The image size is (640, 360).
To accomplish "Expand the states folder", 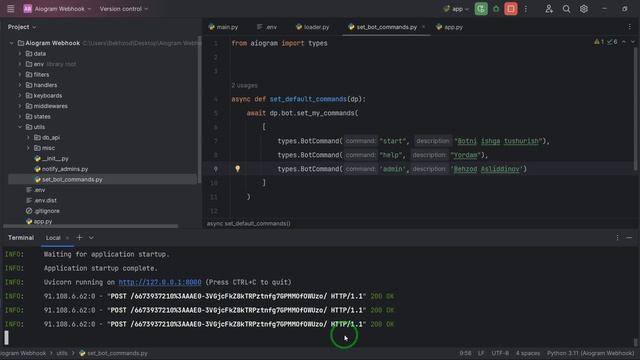I will tap(20, 116).
